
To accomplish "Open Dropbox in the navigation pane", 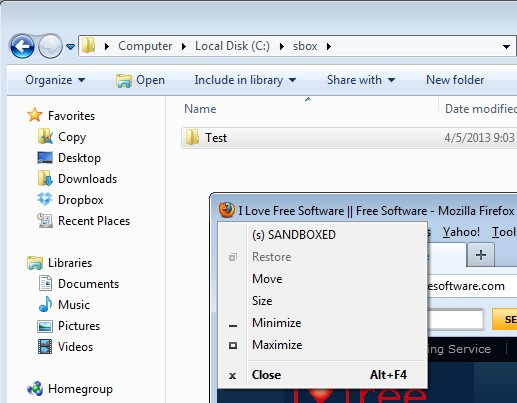I will pos(81,200).
